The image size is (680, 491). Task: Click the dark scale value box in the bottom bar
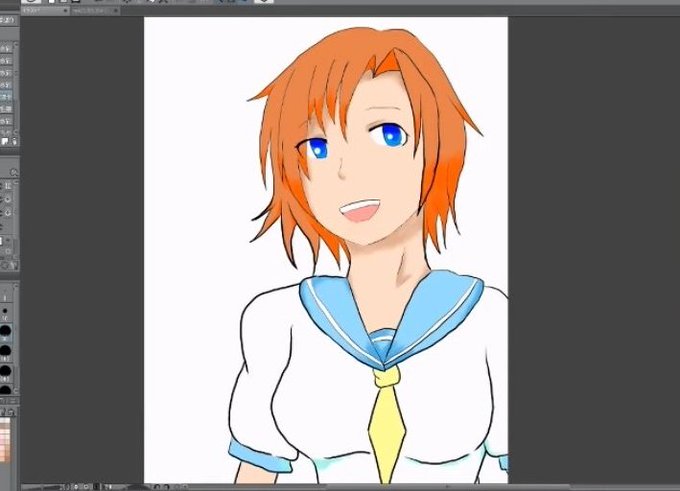click(x=96, y=487)
